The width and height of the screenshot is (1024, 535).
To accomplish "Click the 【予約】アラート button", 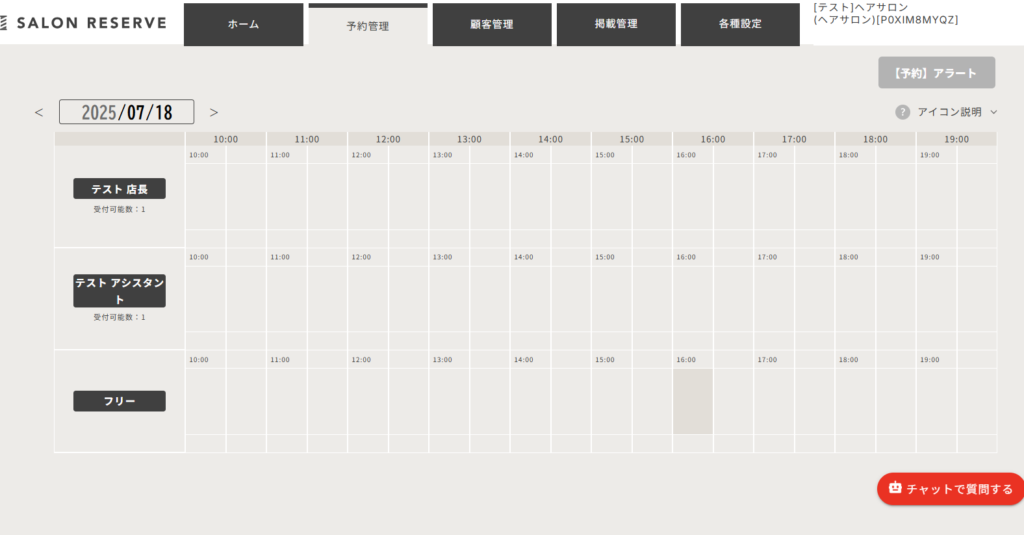I will 936,73.
